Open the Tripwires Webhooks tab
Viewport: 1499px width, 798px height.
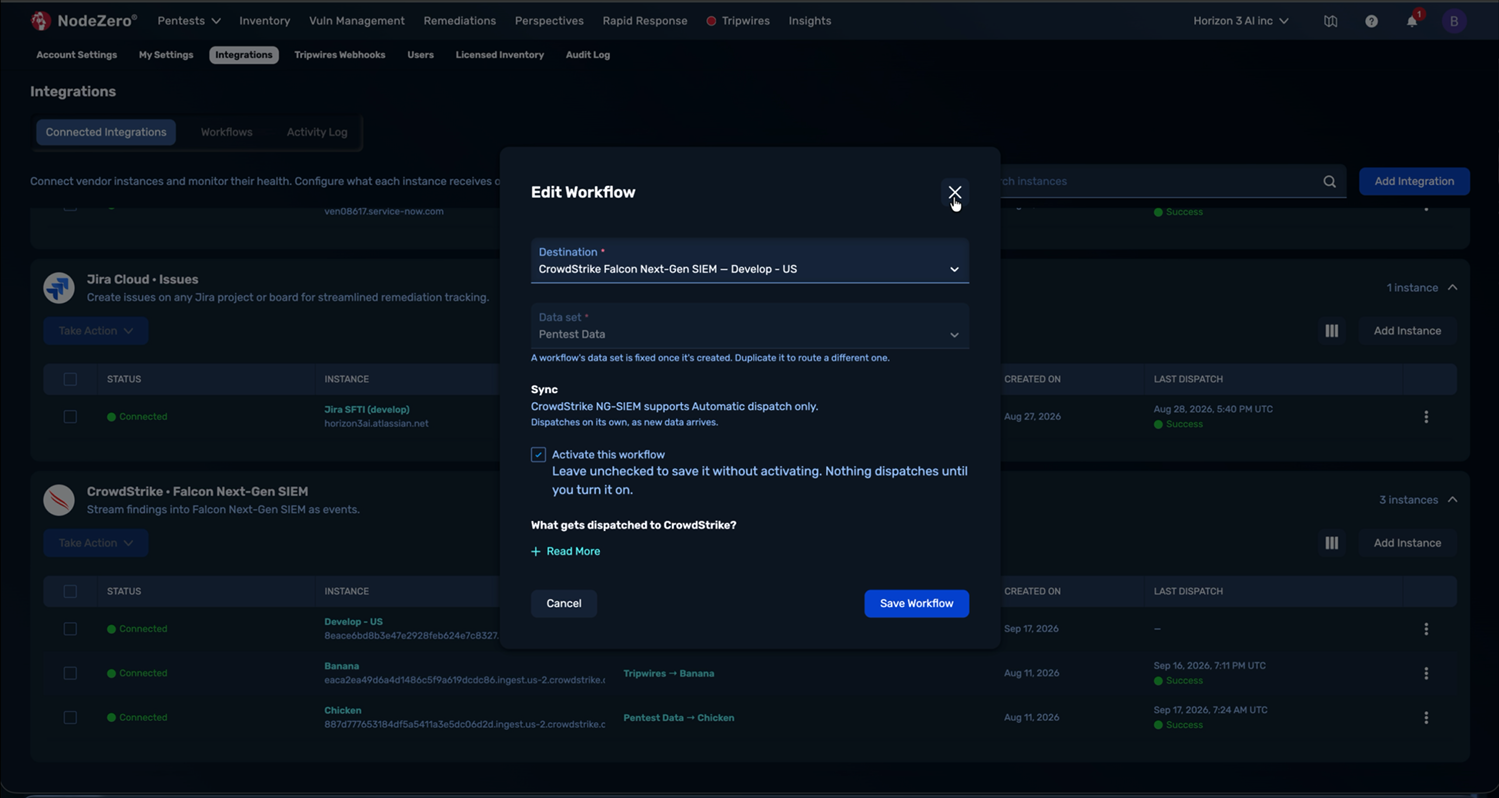tap(340, 55)
